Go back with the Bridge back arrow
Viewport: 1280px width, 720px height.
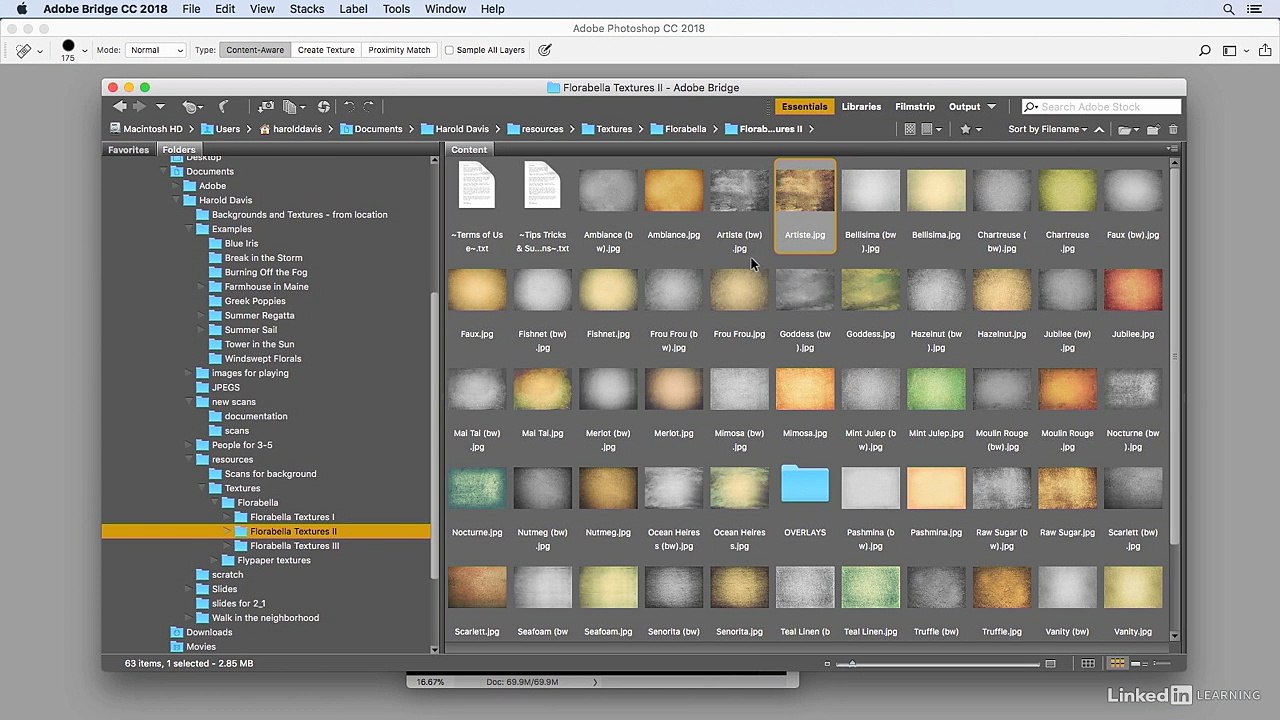coord(120,107)
